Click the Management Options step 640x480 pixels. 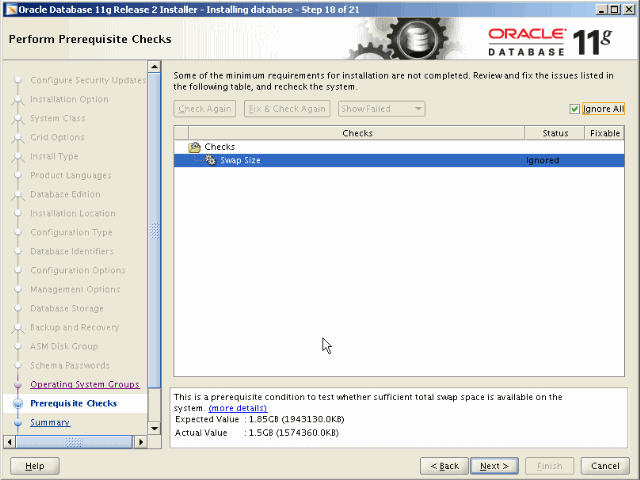(75, 289)
